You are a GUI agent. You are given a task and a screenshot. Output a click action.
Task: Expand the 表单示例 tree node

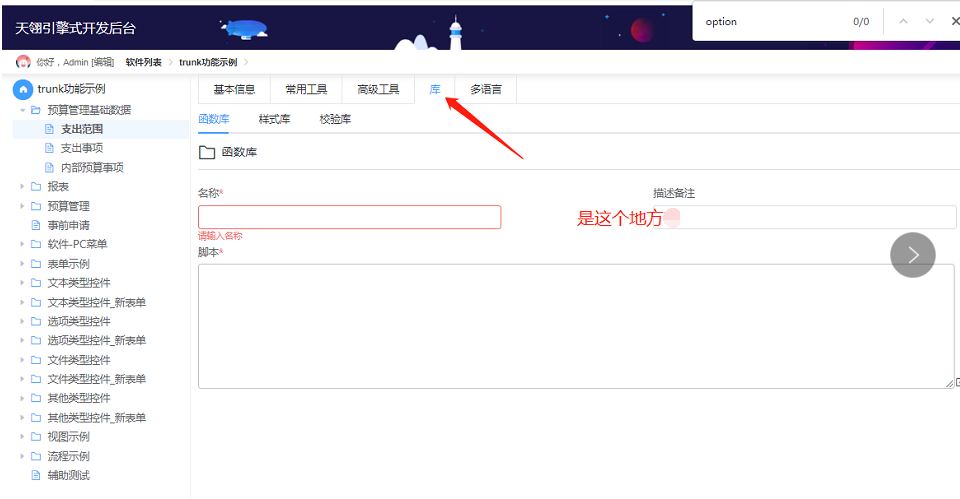click(23, 264)
